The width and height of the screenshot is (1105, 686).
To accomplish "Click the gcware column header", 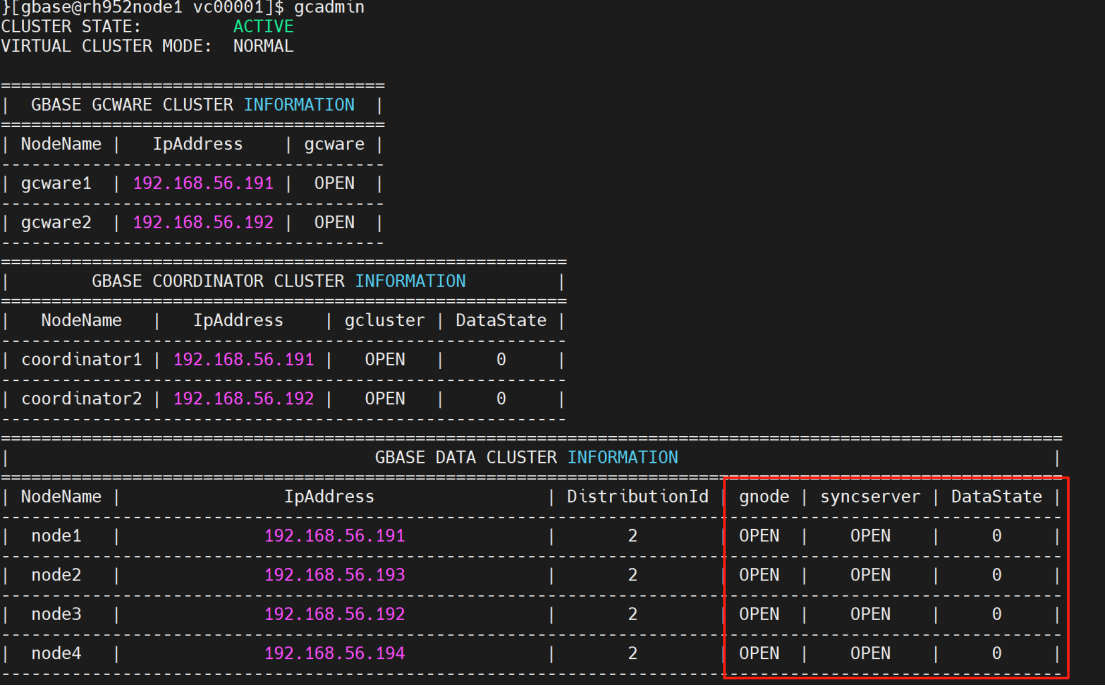I will click(x=334, y=145).
